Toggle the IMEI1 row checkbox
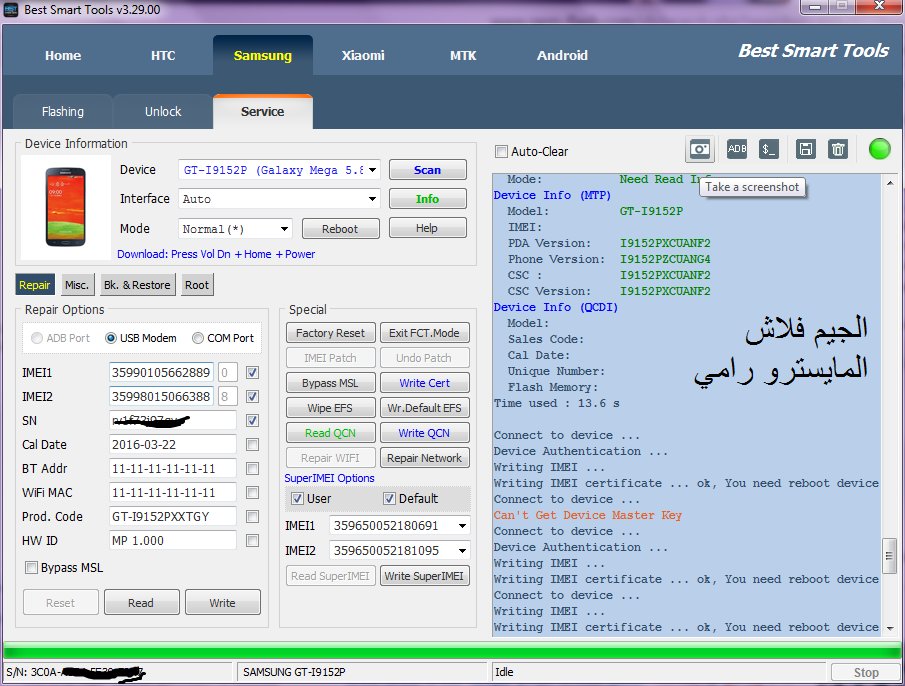Screen dimensions: 905x686 (252, 373)
